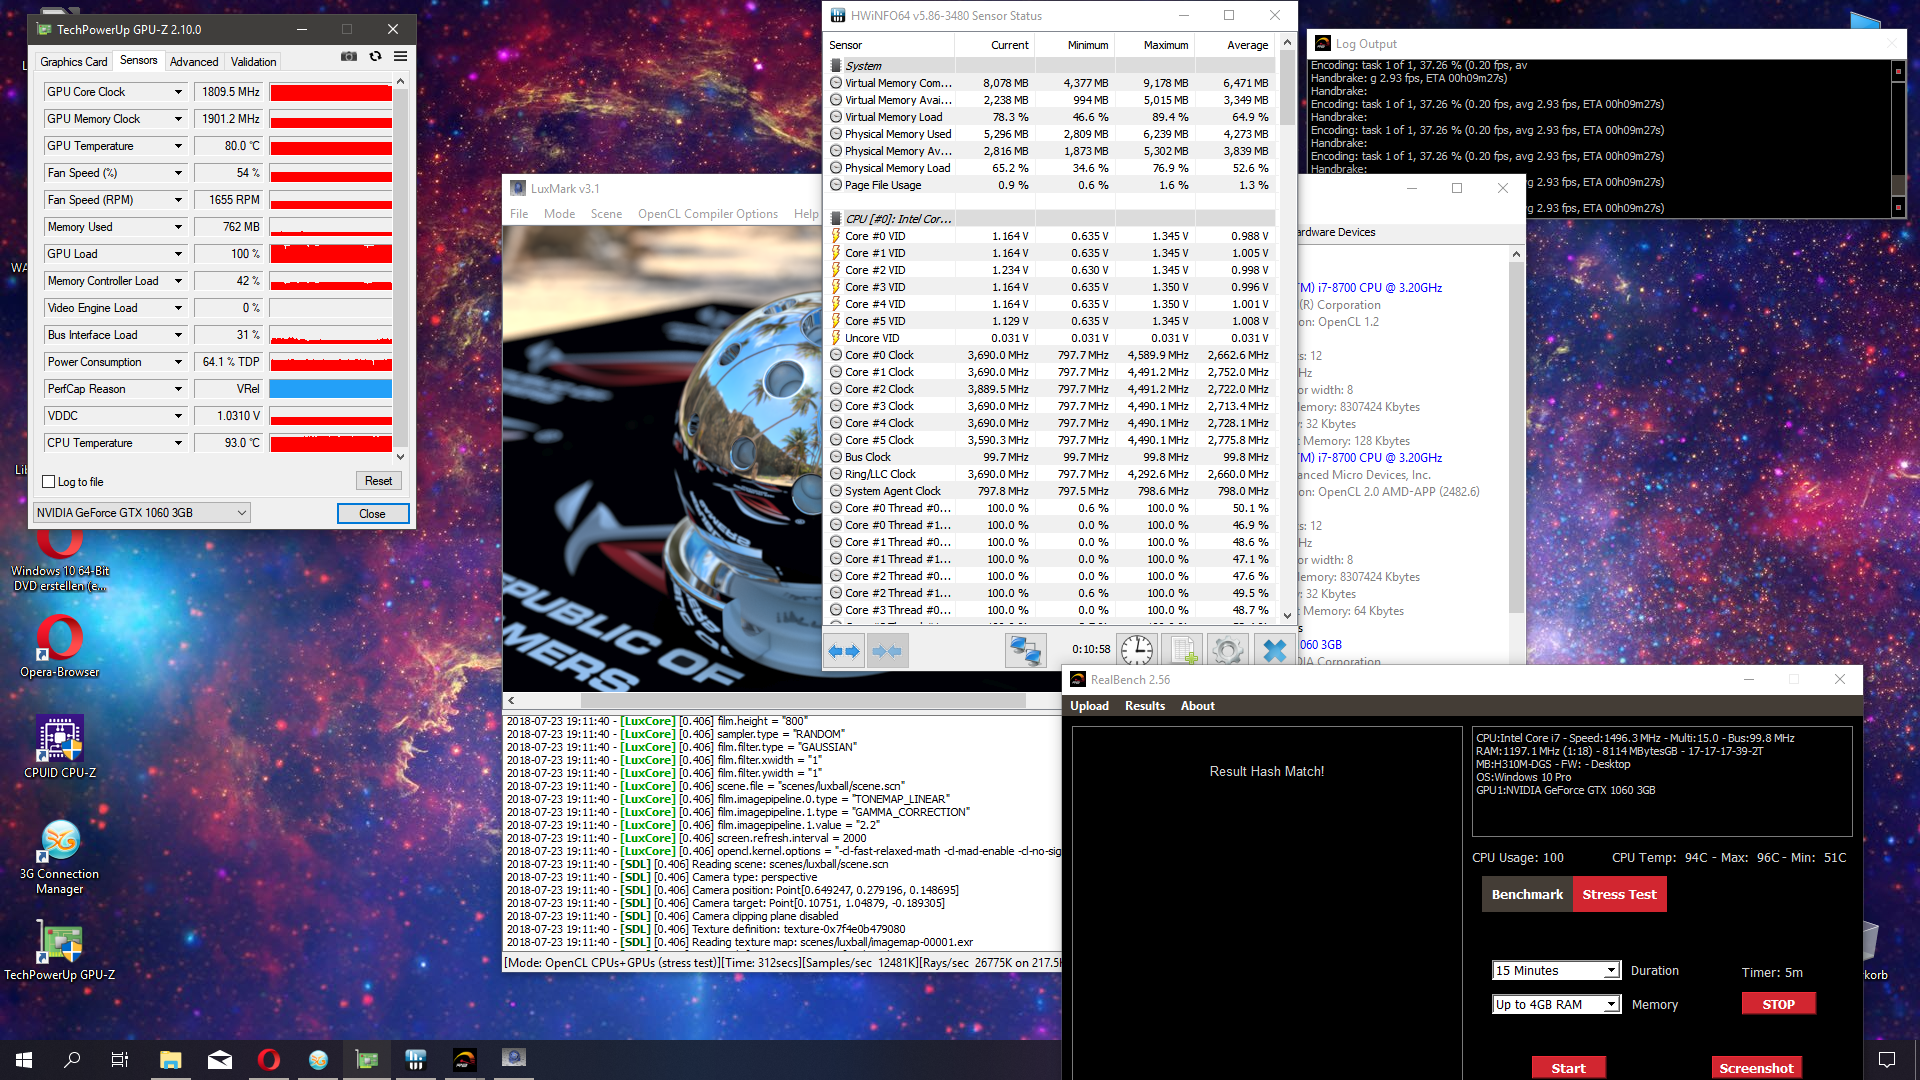1920x1080 pixels.
Task: Click the GPU-Z screenshot camera icon
Action: click(x=348, y=57)
